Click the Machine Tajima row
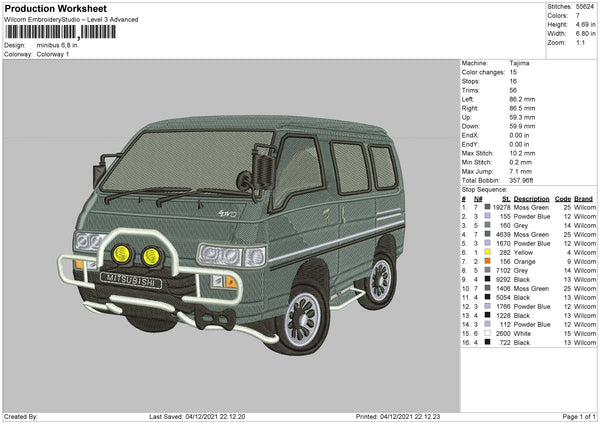The width and height of the screenshot is (600, 424). 495,63
